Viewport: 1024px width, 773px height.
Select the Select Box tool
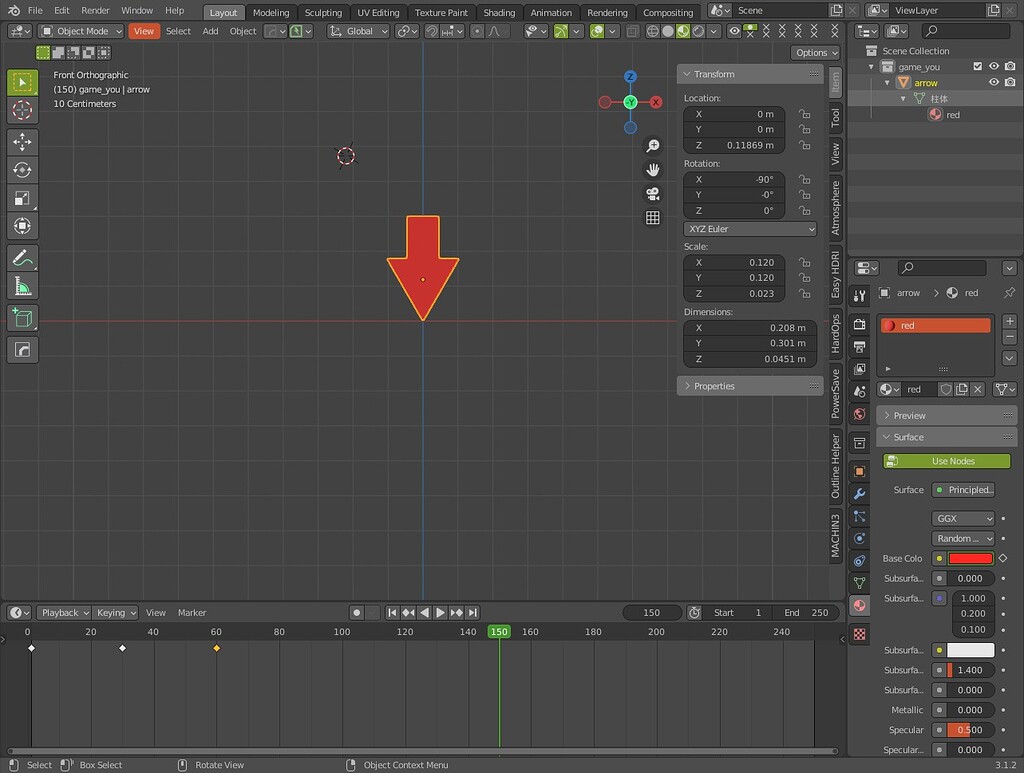coord(22,82)
